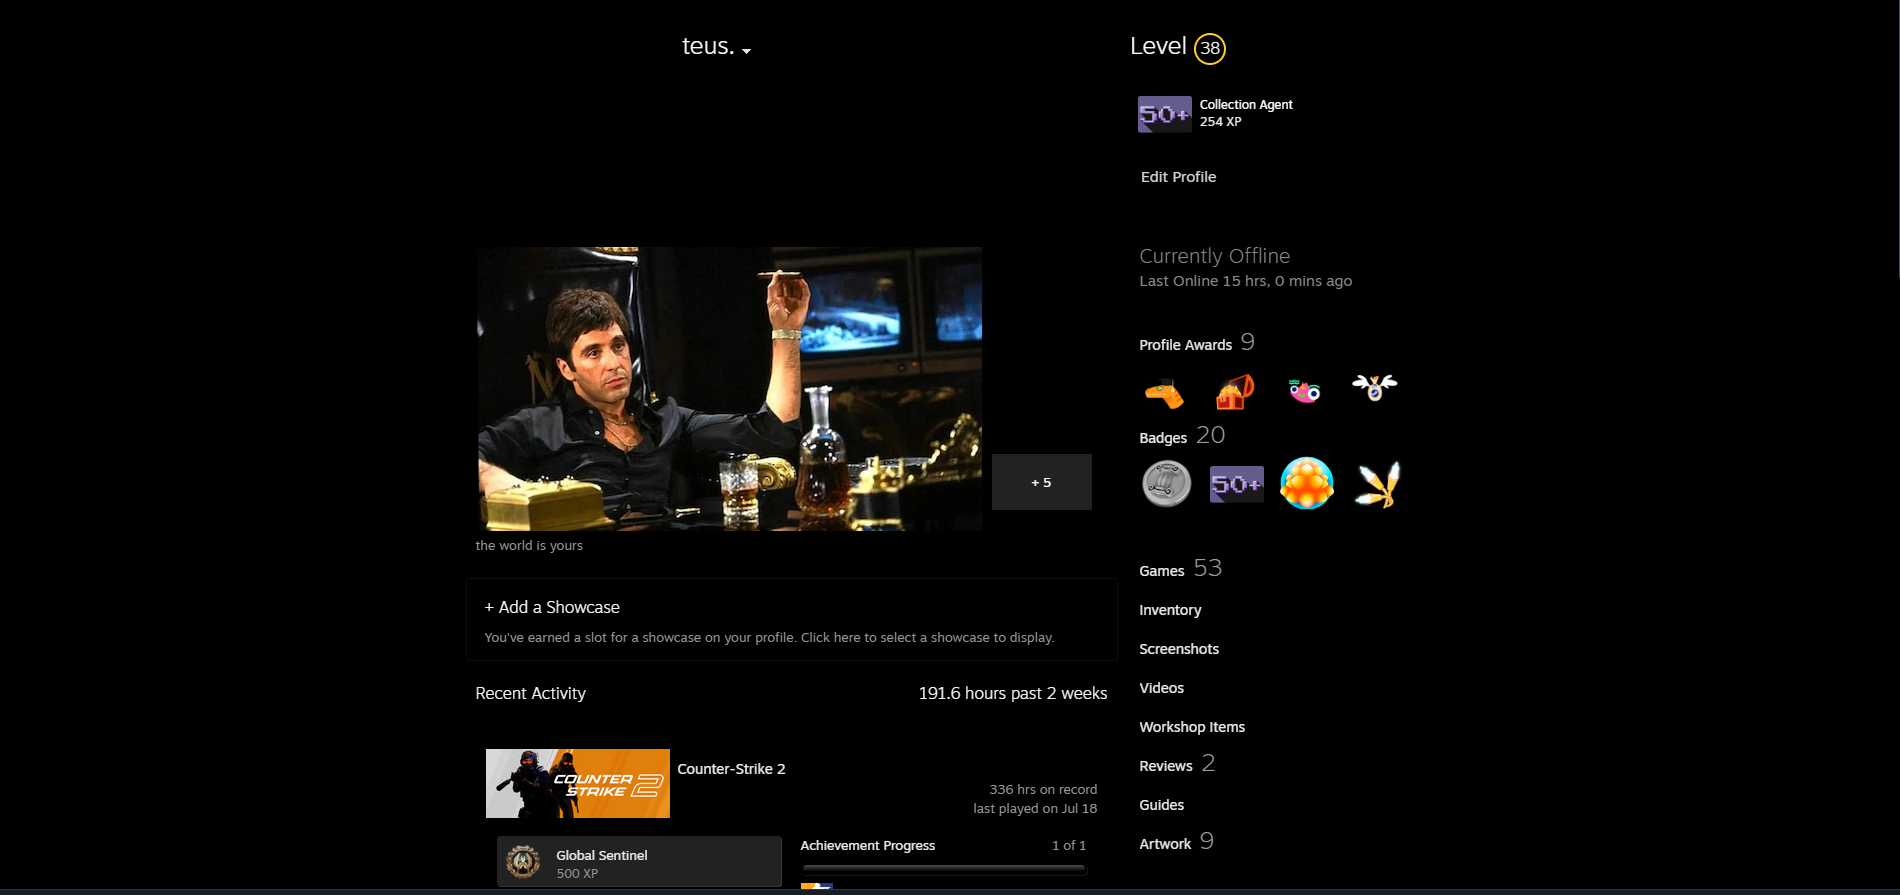Click the Edit Profile button

click(x=1178, y=177)
